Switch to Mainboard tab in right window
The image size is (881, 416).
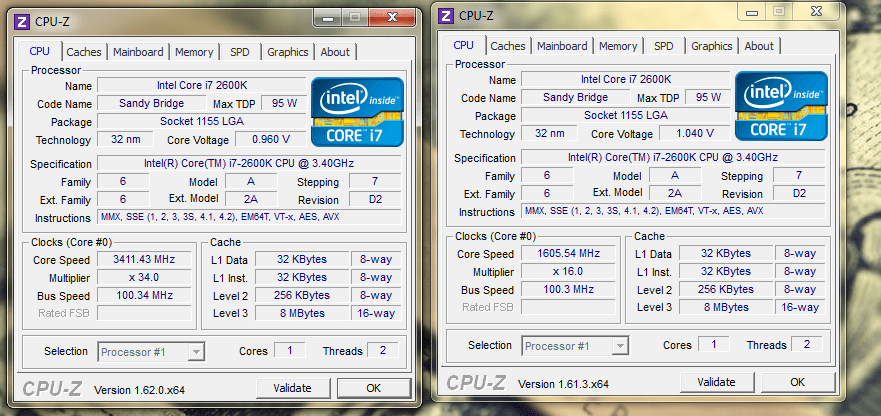click(x=562, y=46)
